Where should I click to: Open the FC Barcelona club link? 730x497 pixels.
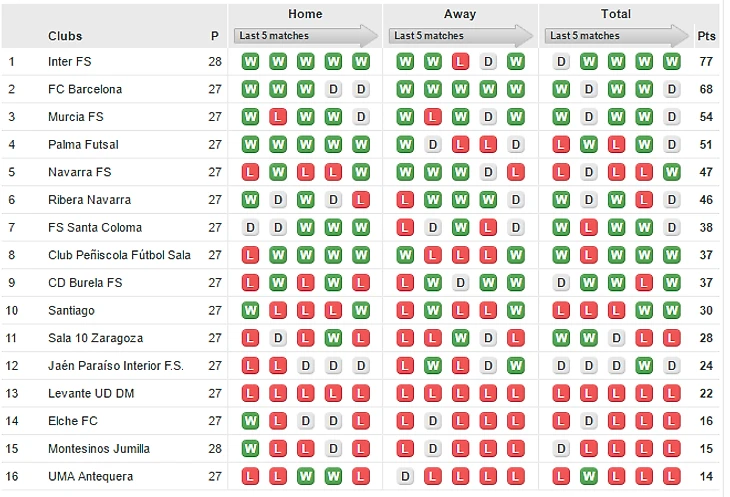85,89
